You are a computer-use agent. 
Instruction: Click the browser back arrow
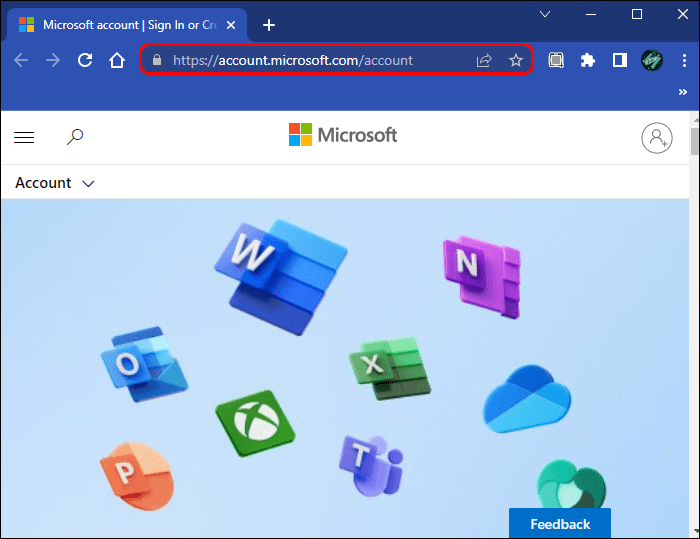[x=21, y=60]
